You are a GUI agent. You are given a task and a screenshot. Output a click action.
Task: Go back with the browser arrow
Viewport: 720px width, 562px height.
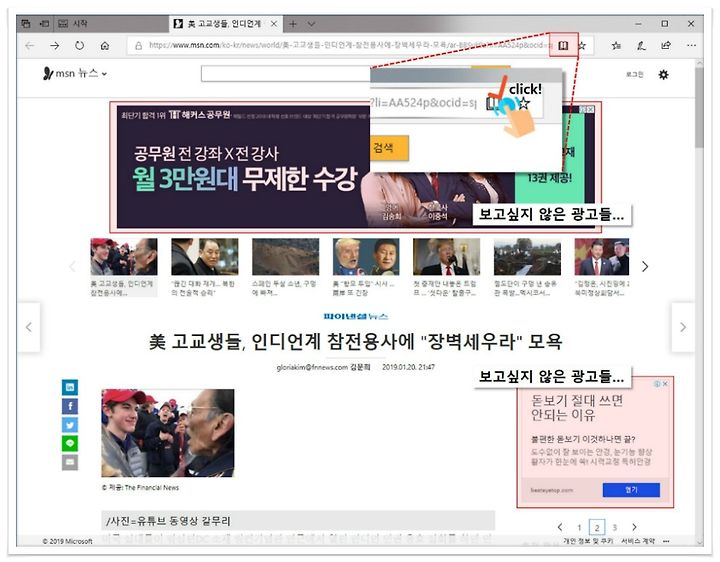(x=30, y=45)
